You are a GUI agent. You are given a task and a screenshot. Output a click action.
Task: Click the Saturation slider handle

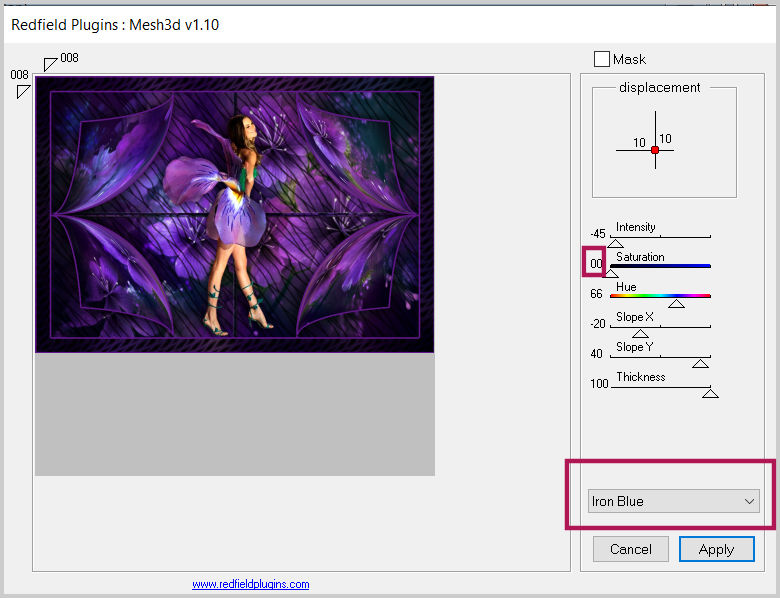click(611, 273)
